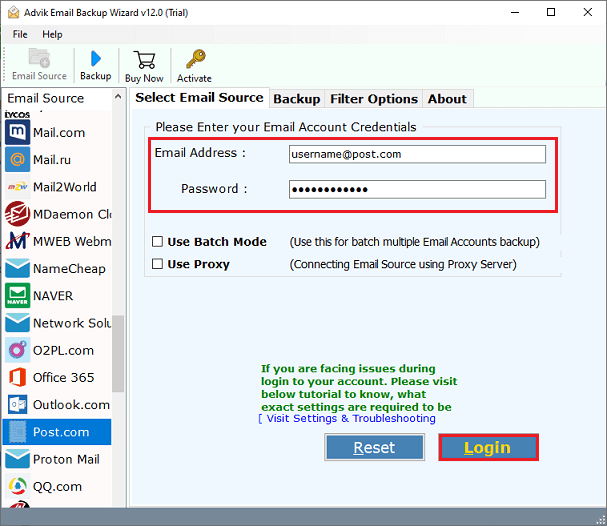This screenshot has width=607, height=526.
Task: Click the Password input field
Action: point(417,189)
